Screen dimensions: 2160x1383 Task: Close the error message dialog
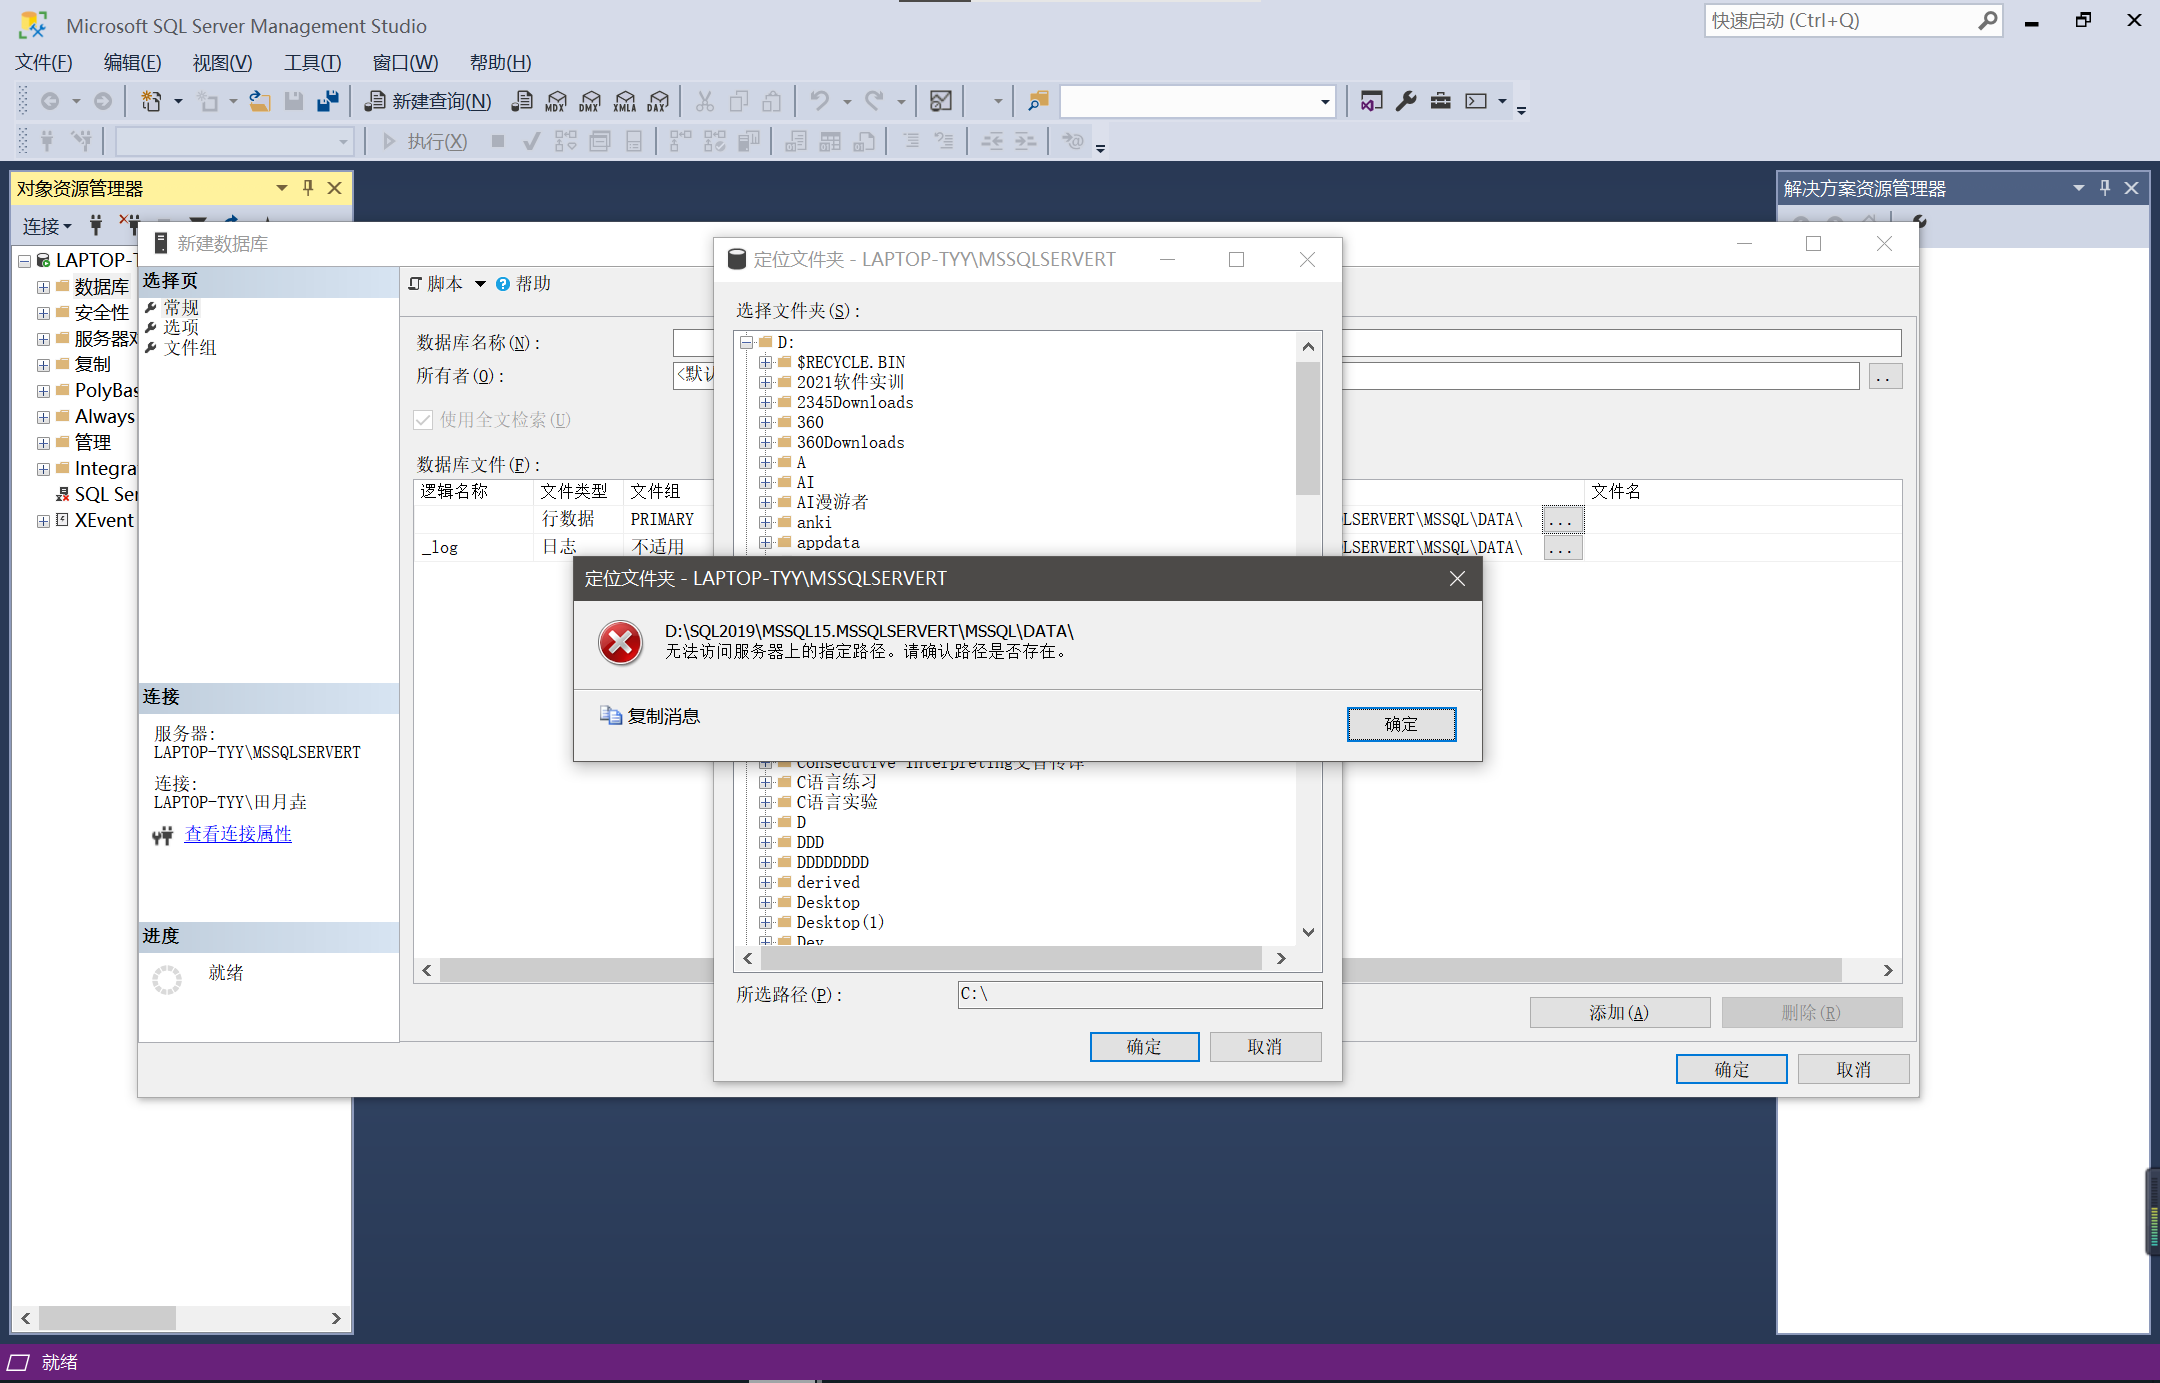1457,579
